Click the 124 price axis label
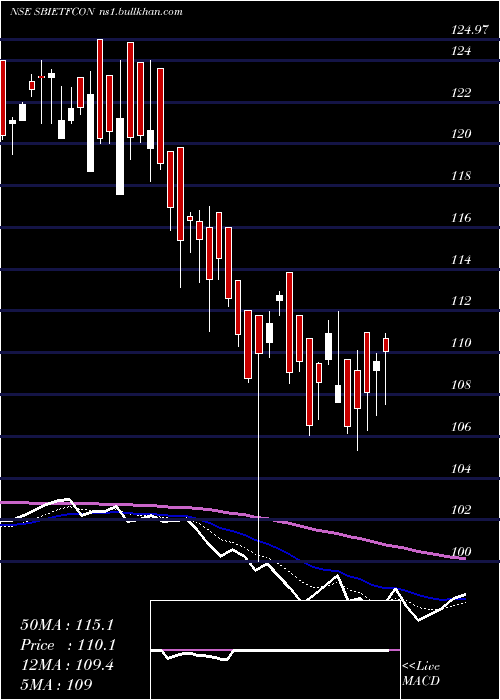 click(461, 51)
